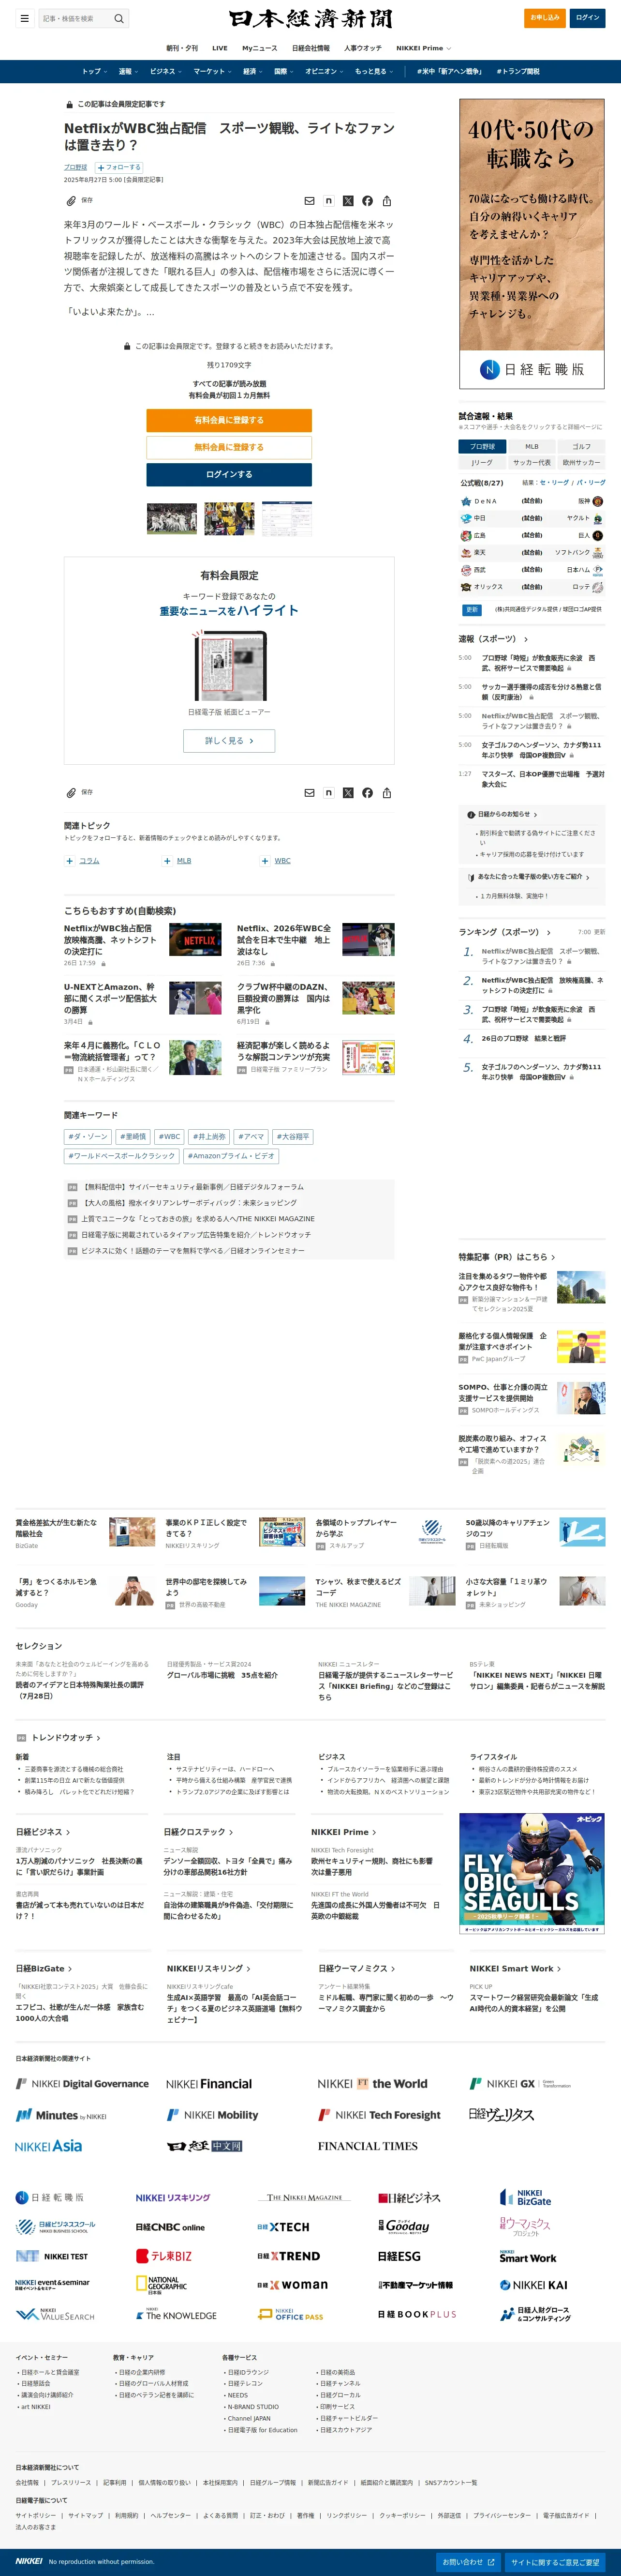The height and width of the screenshot is (2576, 621).
Task: Click 有料会員に登録する orange button
Action: click(229, 420)
